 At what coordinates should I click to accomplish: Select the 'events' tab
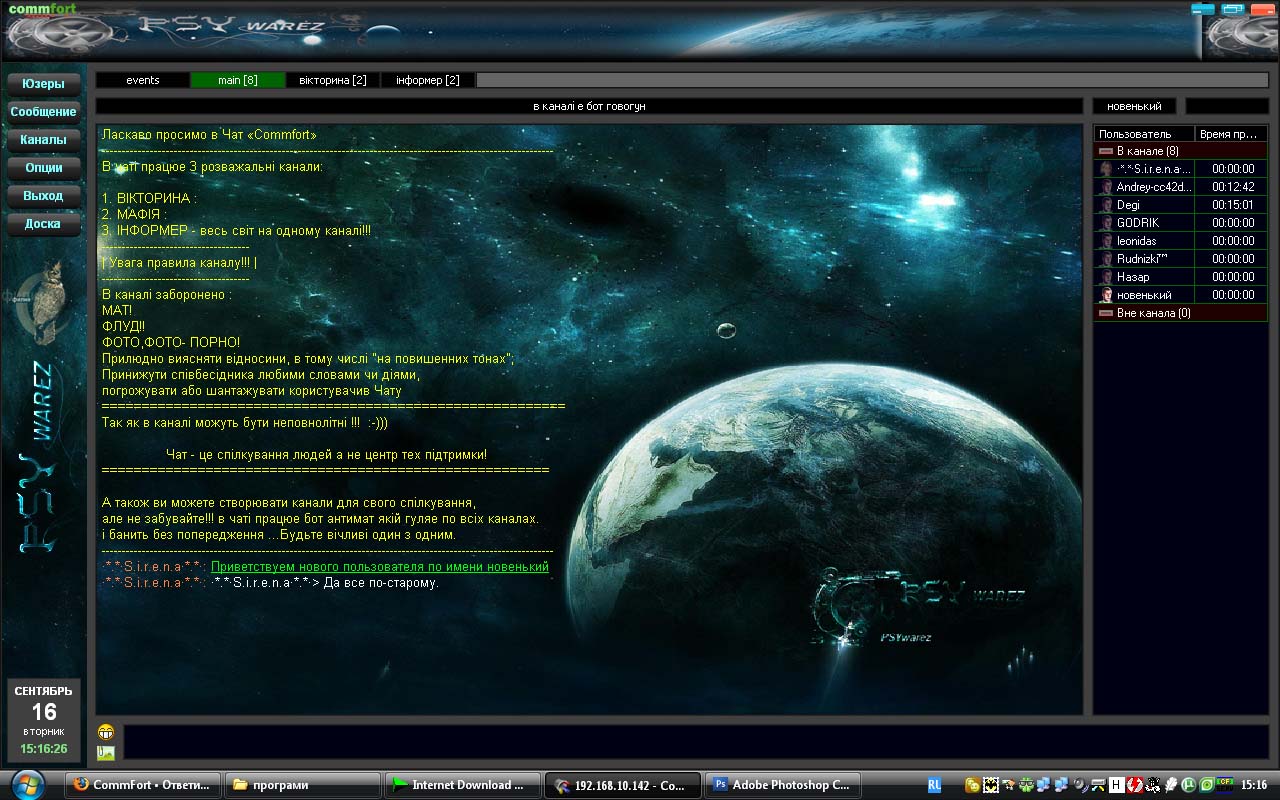pos(143,80)
